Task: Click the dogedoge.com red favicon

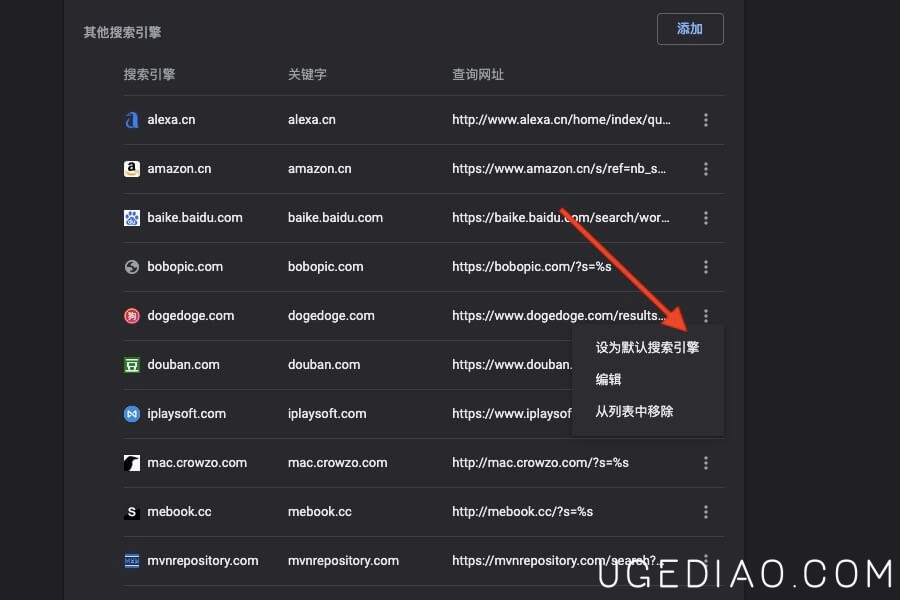Action: pyautogui.click(x=132, y=316)
